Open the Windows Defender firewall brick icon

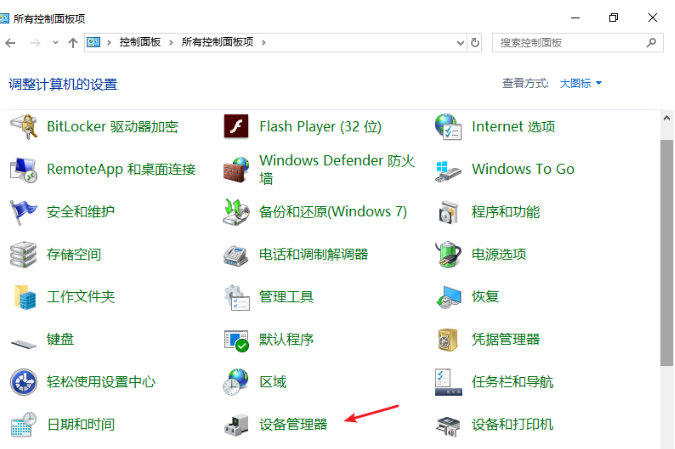(x=236, y=170)
